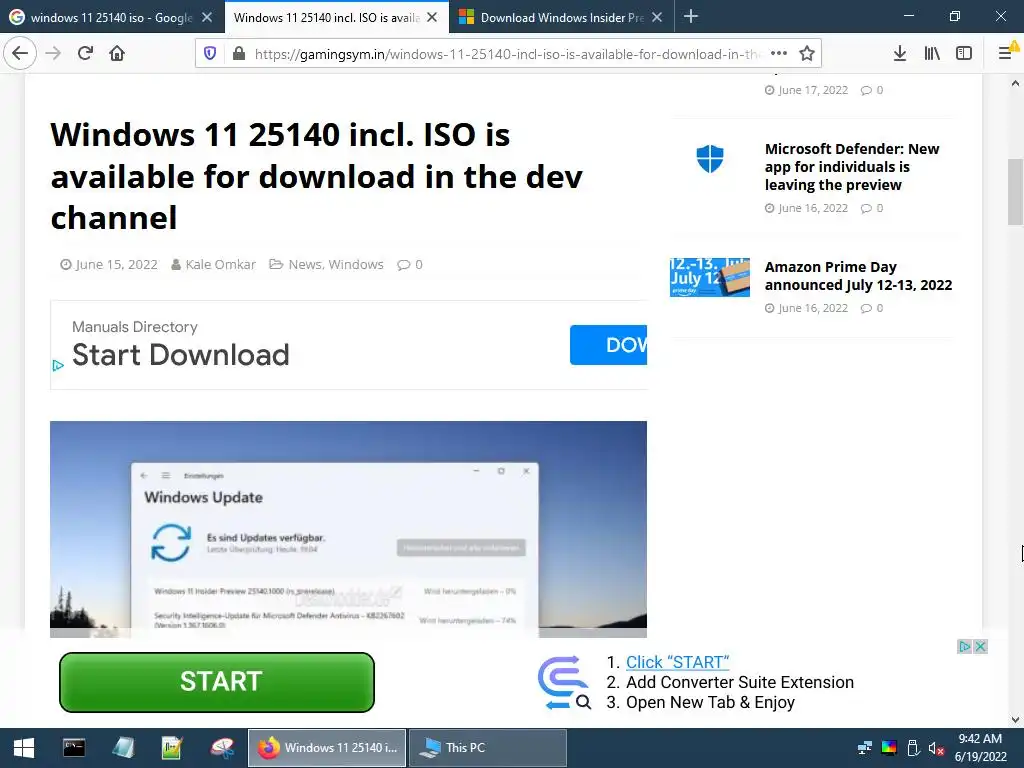Open the News category link
This screenshot has height=768, width=1024.
[305, 264]
